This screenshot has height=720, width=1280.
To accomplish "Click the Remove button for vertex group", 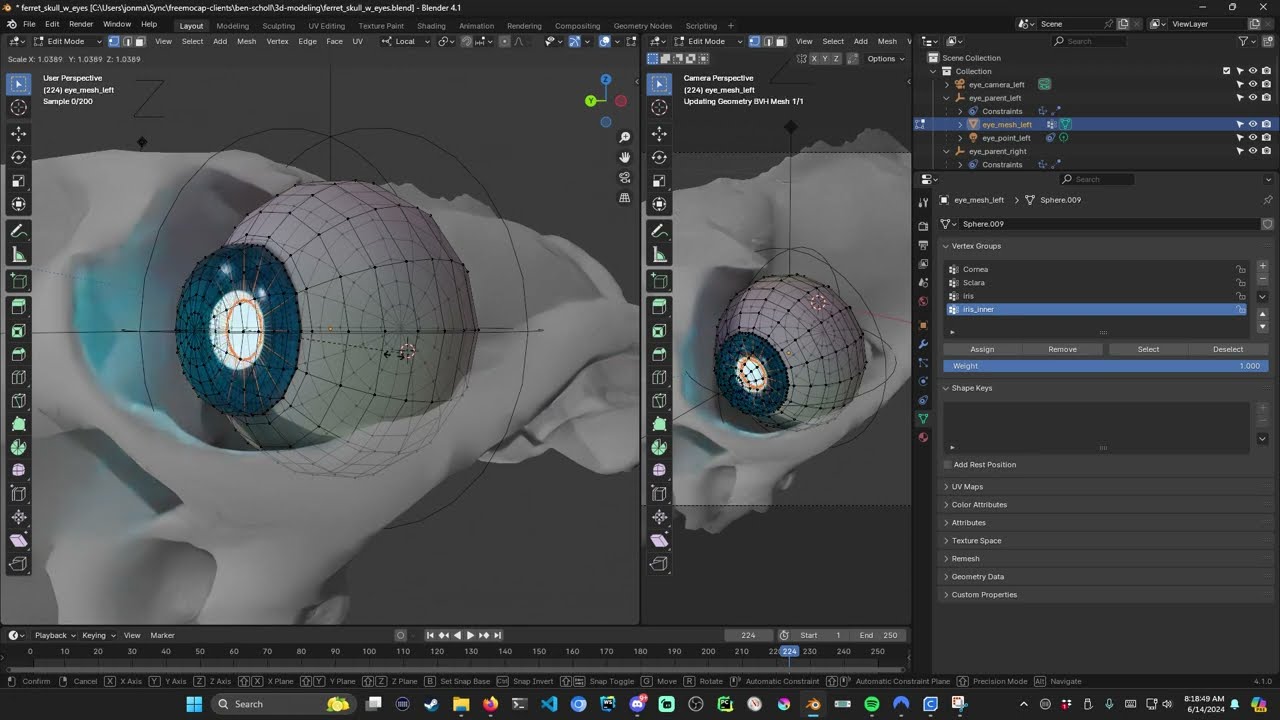I will [x=1062, y=350].
